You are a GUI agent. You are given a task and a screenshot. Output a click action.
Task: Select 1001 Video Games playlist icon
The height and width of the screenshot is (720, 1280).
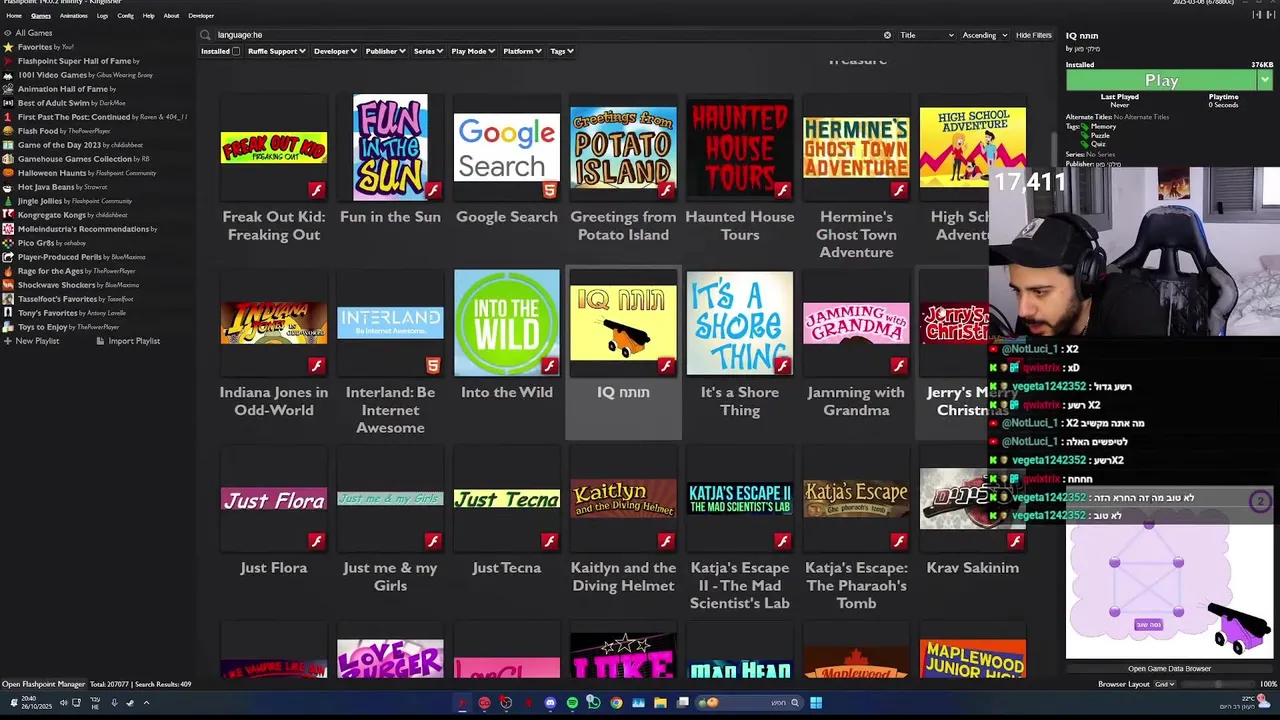tap(8, 75)
